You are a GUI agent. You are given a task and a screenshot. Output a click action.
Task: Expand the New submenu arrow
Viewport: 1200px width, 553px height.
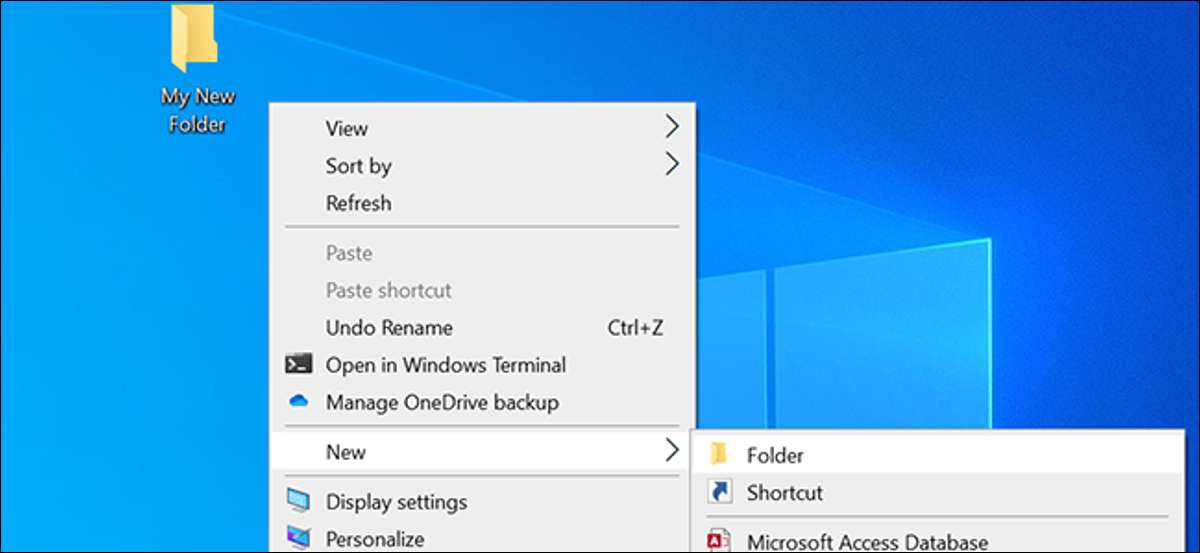pyautogui.click(x=672, y=451)
